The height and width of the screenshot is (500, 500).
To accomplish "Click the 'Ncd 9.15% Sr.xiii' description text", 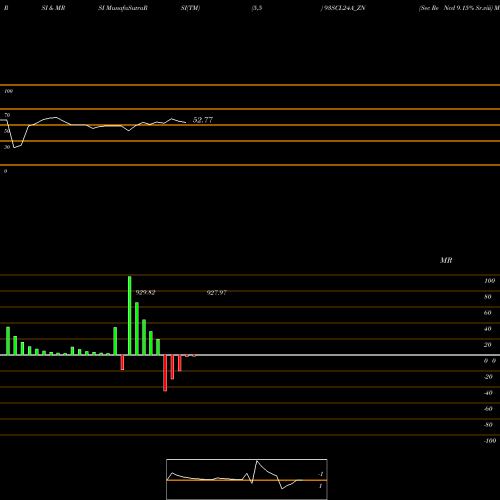I will pos(468,8).
